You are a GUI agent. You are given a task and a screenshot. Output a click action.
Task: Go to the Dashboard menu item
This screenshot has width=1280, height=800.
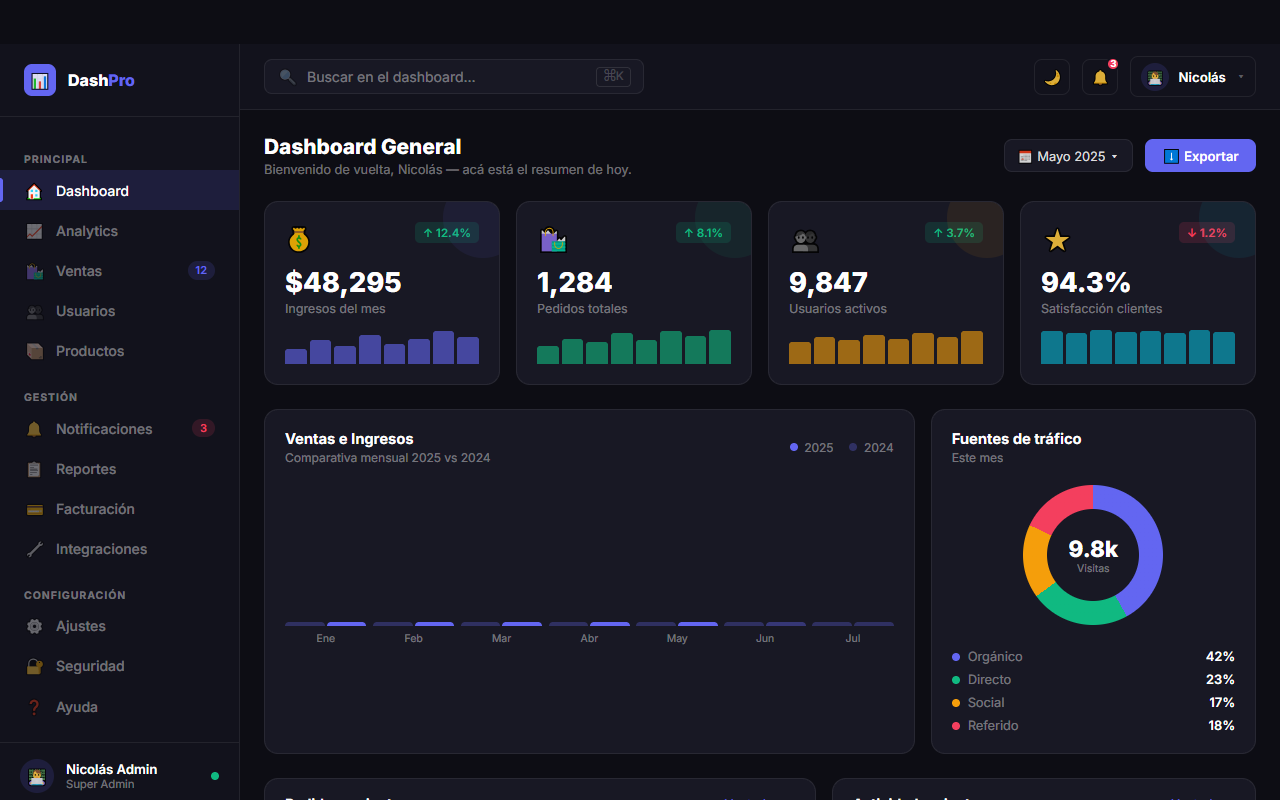click(x=119, y=191)
